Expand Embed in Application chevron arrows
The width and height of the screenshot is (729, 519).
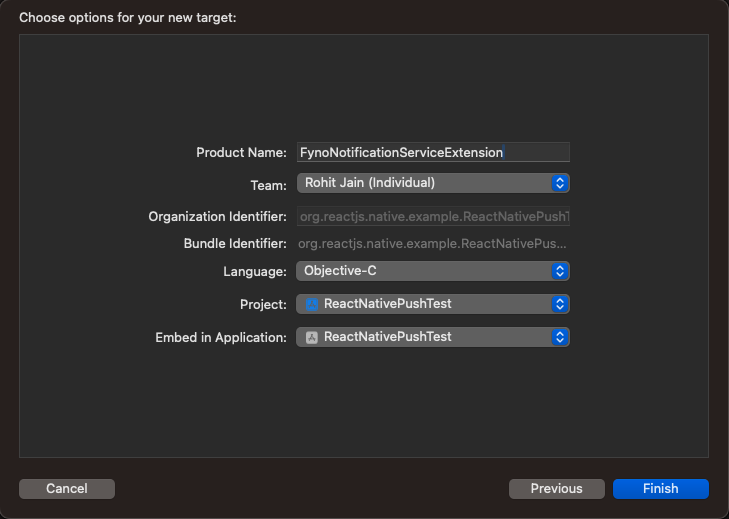coord(560,337)
